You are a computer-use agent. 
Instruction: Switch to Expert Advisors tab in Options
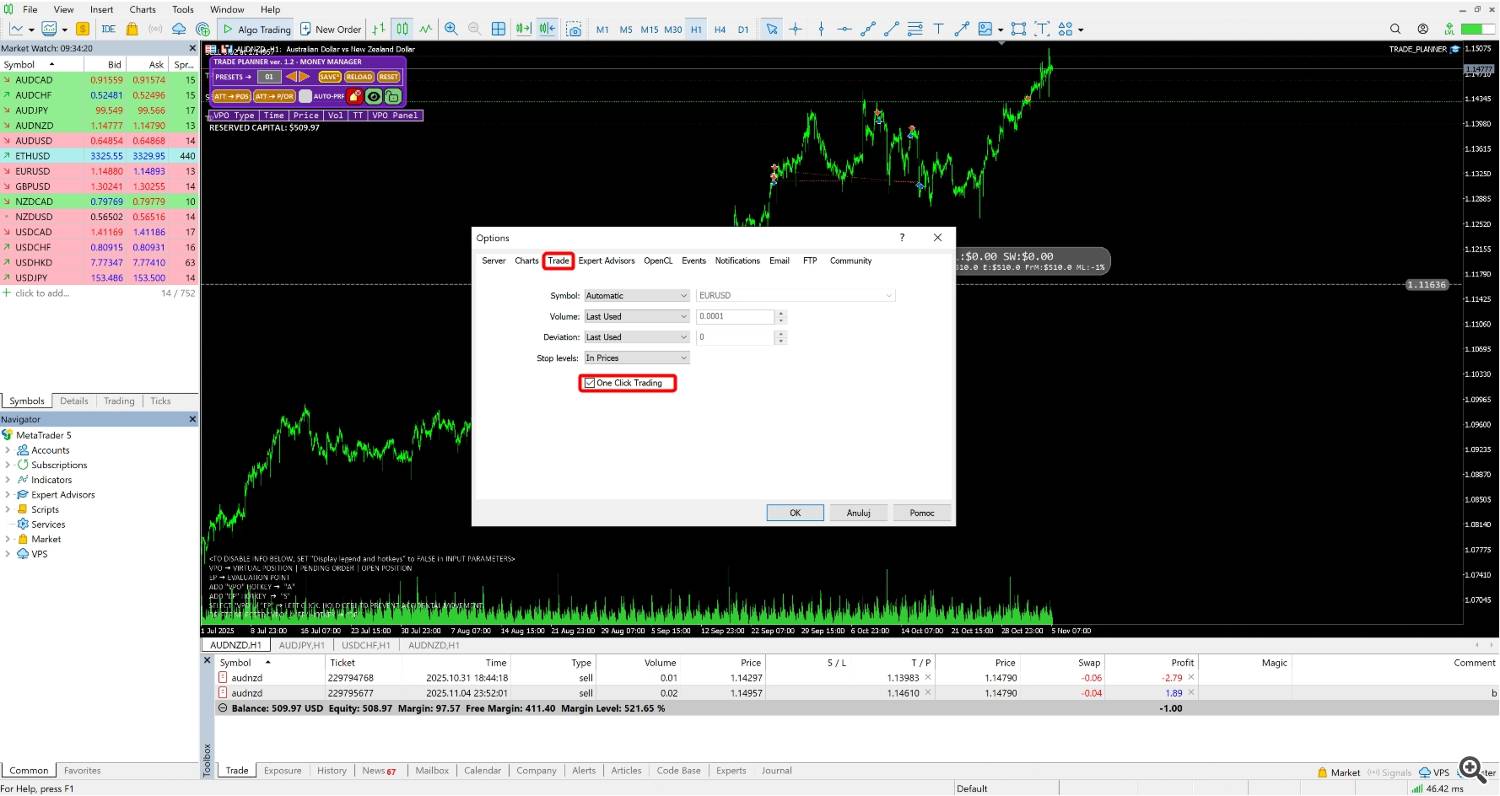coord(606,261)
